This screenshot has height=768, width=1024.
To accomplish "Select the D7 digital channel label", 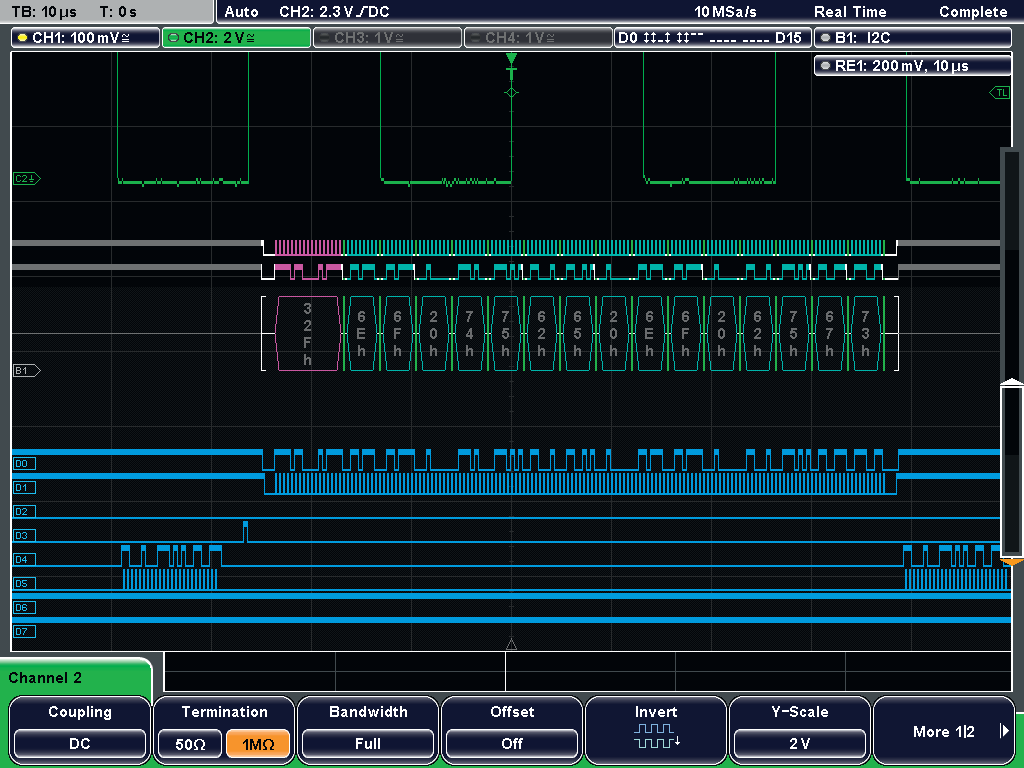I will tap(24, 631).
